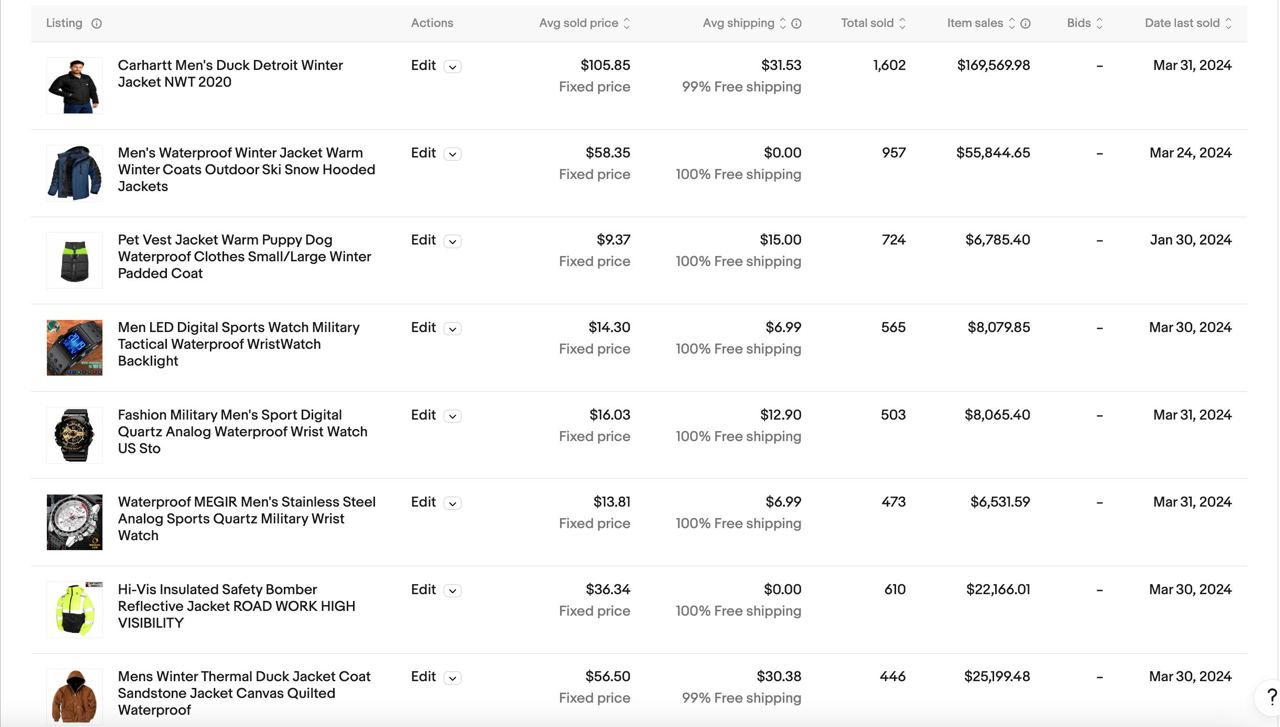The height and width of the screenshot is (727, 1280).
Task: Select the Mar 24, 2024 date cell
Action: (1191, 153)
